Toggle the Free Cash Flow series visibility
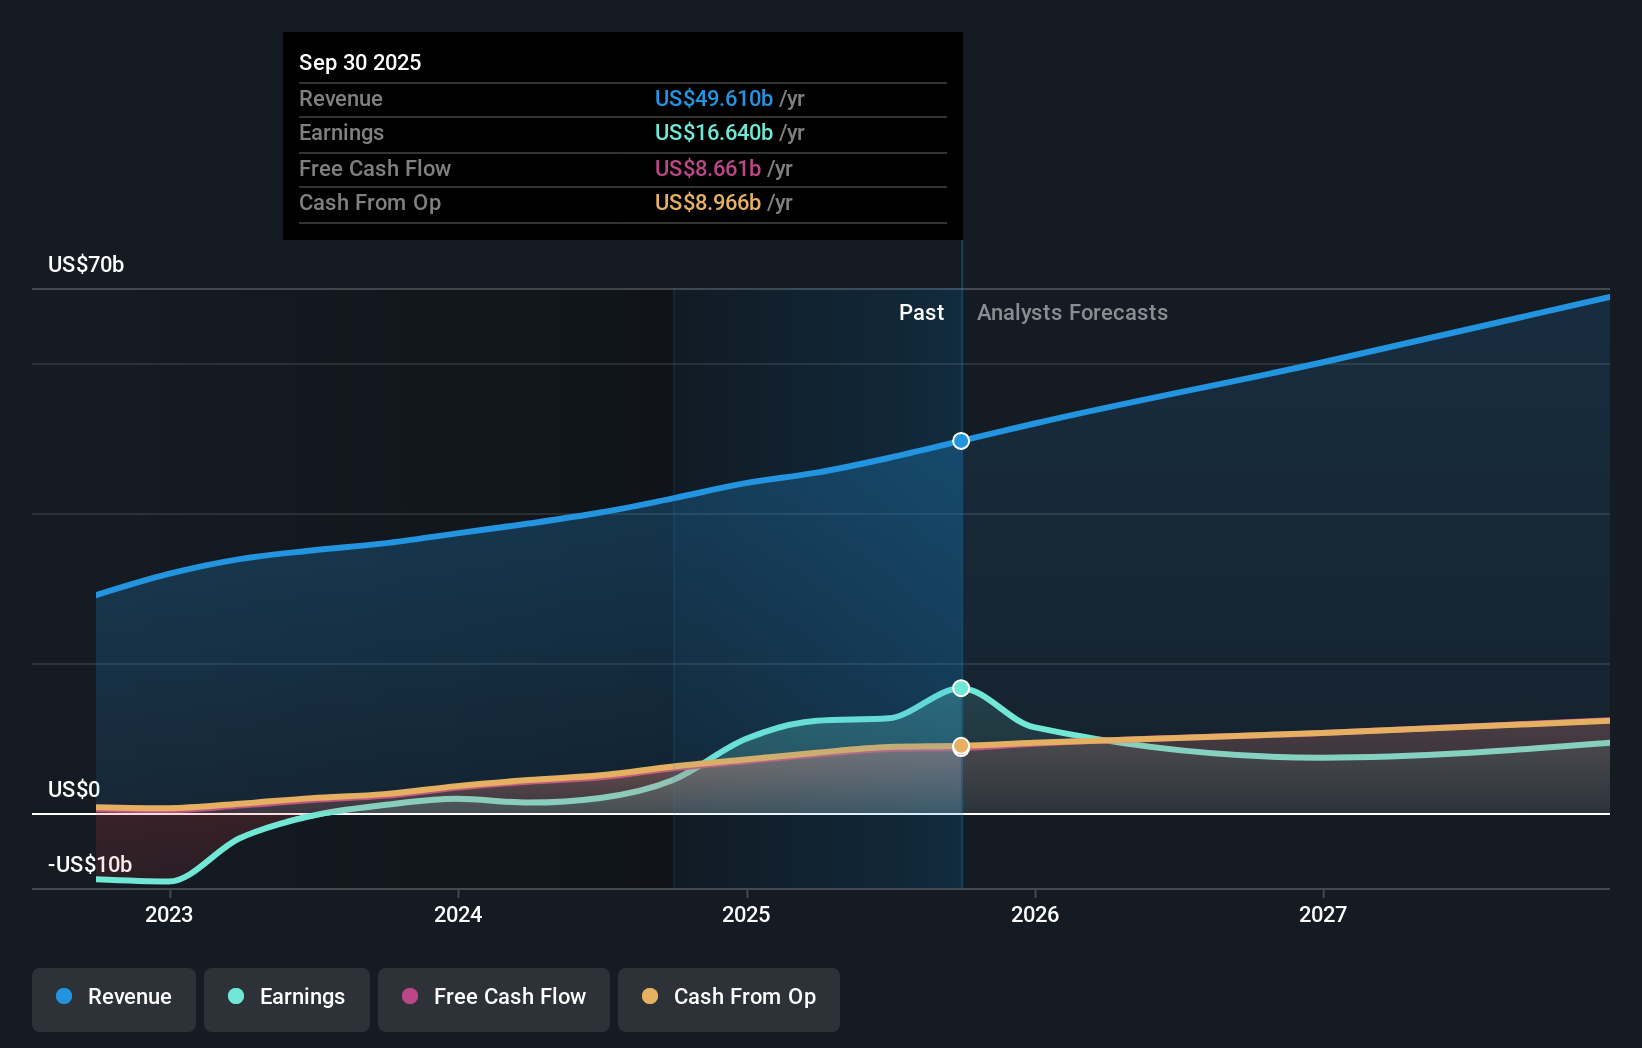The image size is (1642, 1048). [x=493, y=997]
